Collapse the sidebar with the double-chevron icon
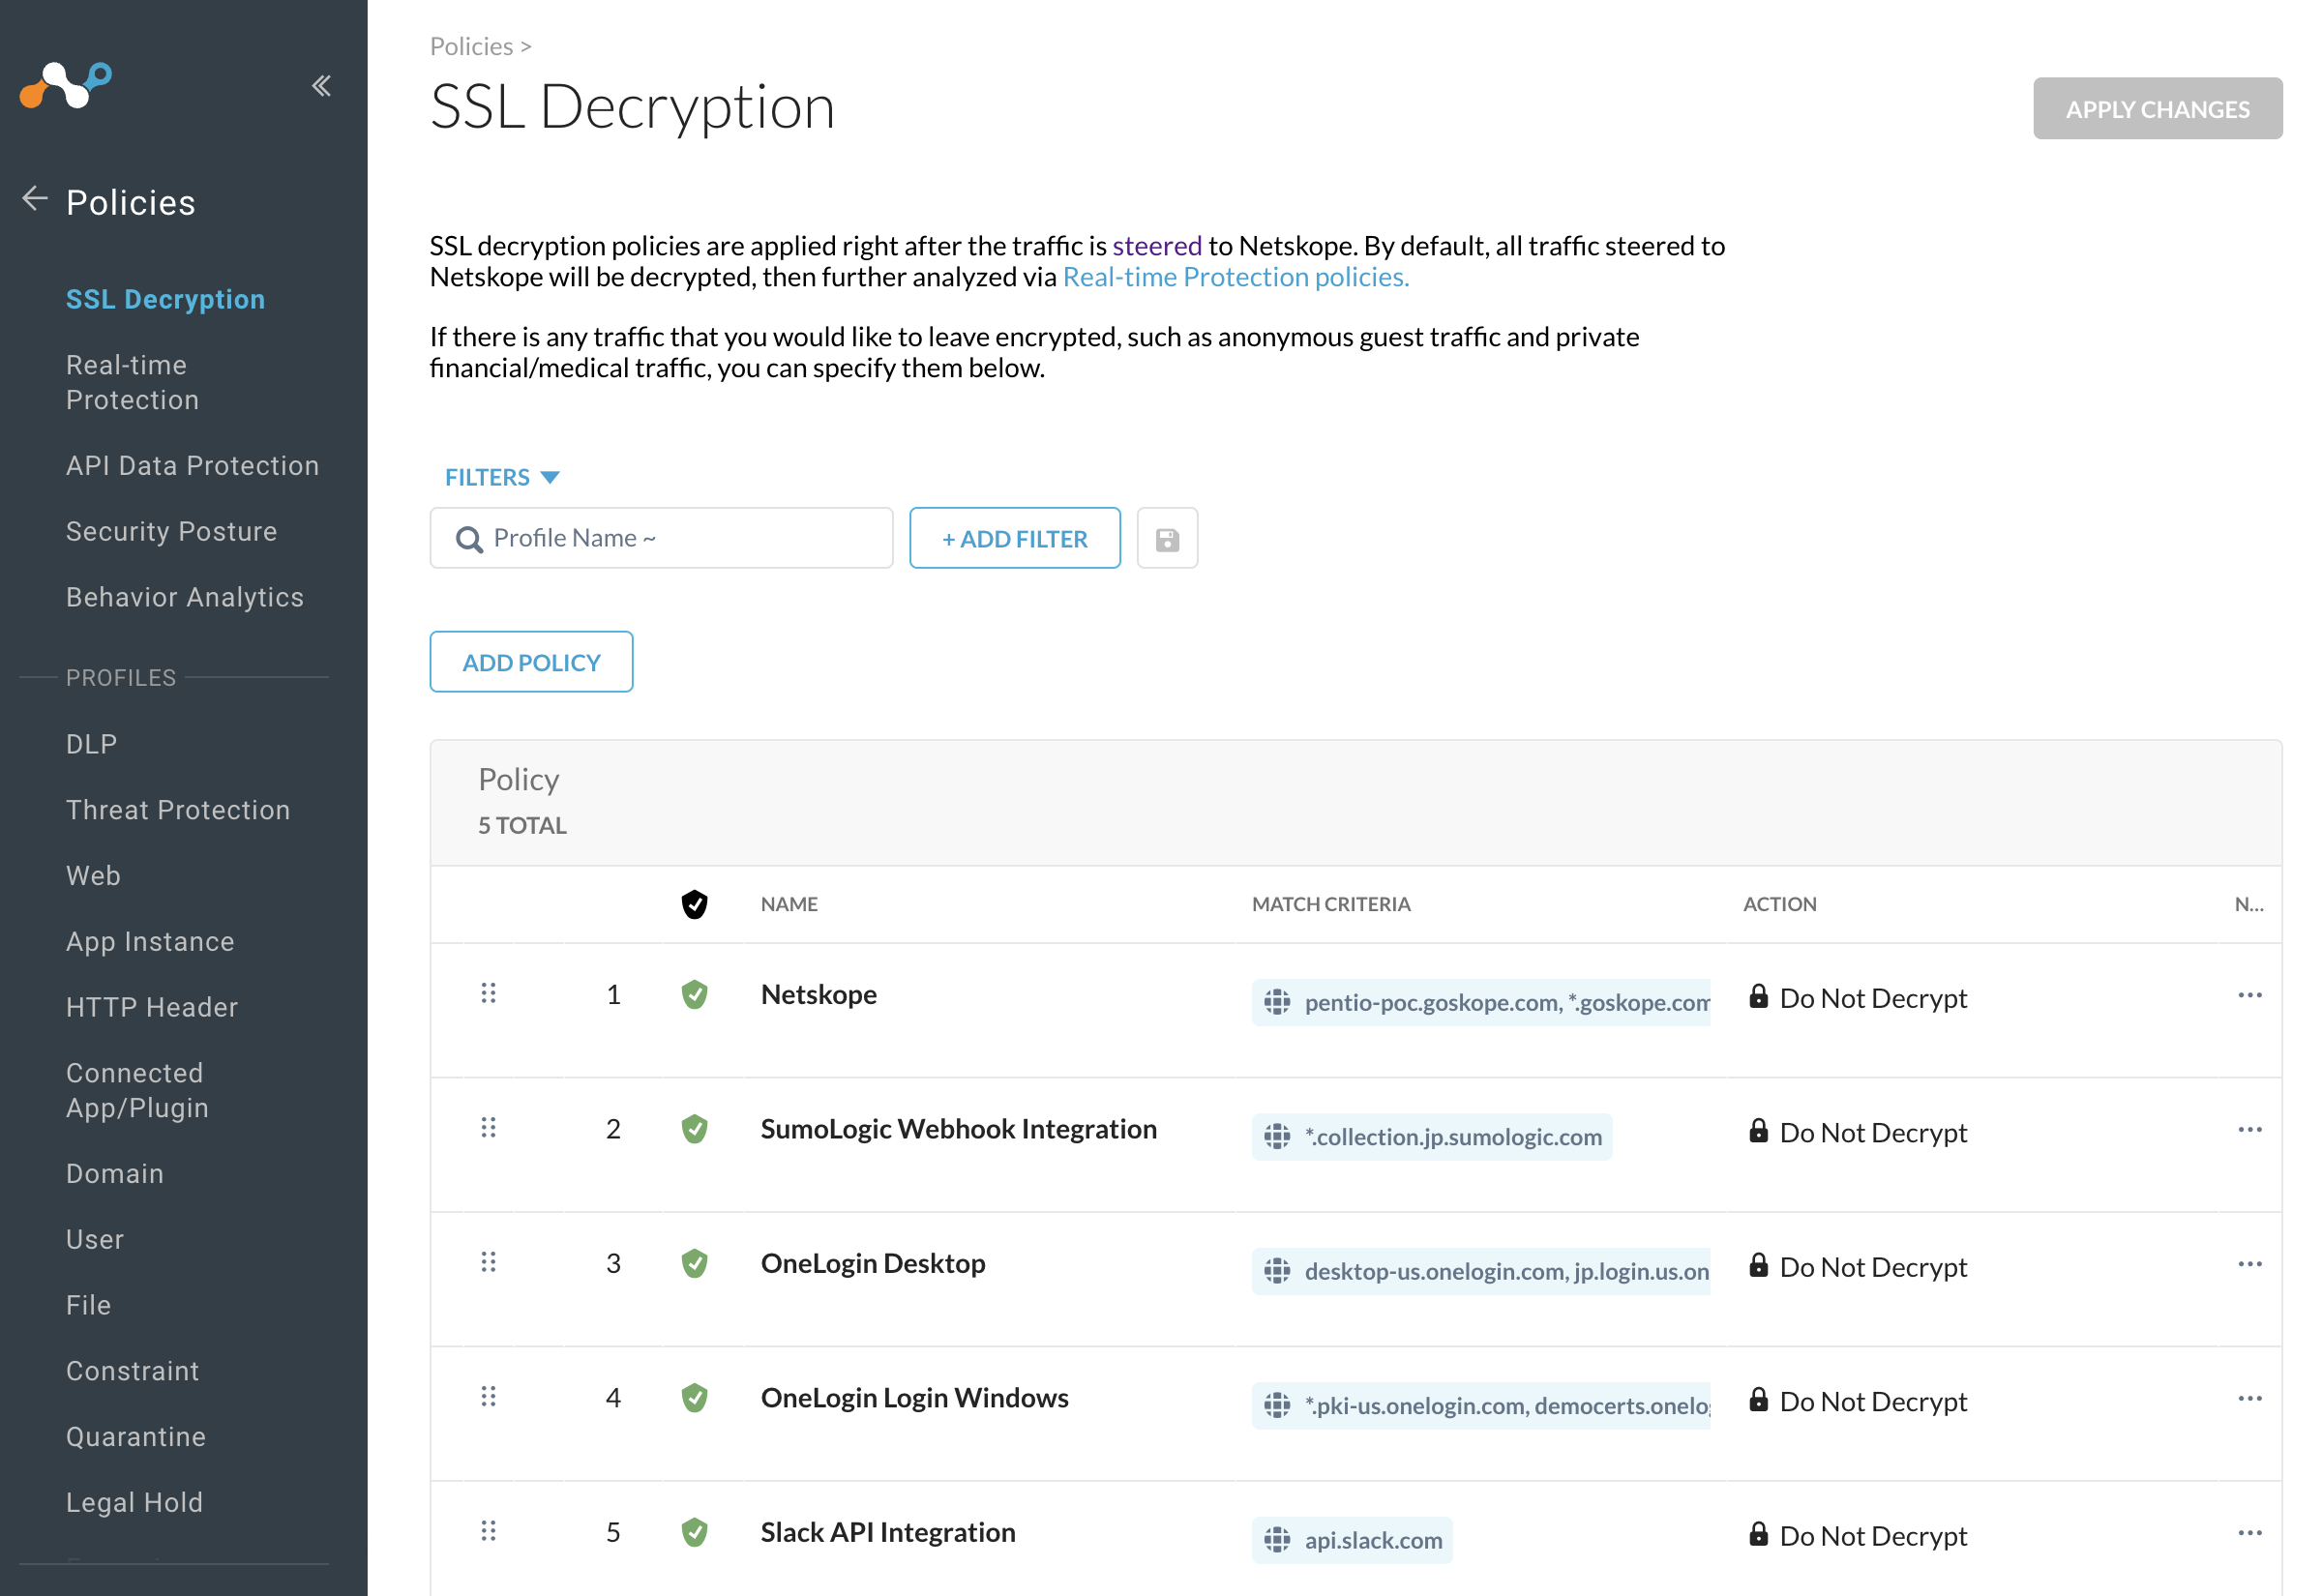 point(321,86)
